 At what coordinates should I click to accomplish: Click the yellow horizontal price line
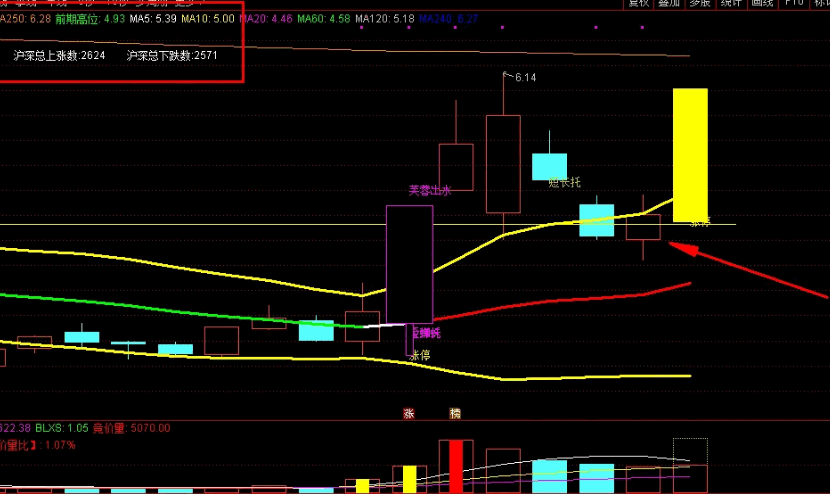[x=368, y=225]
